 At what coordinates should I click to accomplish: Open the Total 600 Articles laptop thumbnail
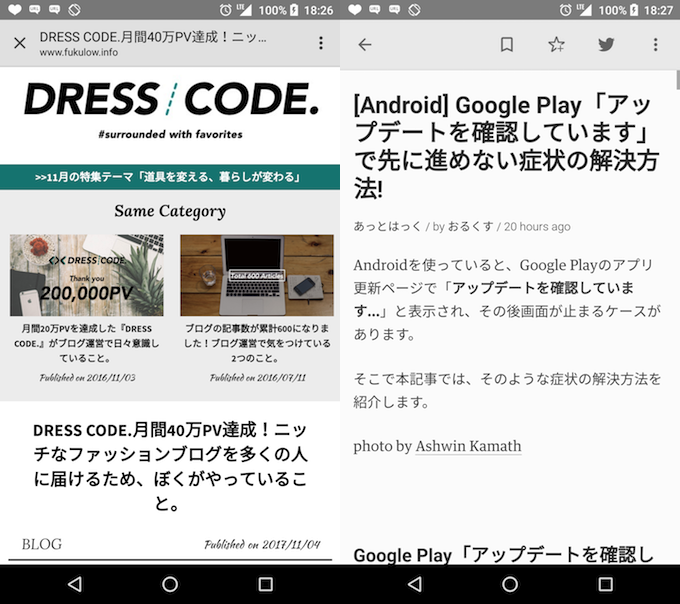click(x=257, y=275)
